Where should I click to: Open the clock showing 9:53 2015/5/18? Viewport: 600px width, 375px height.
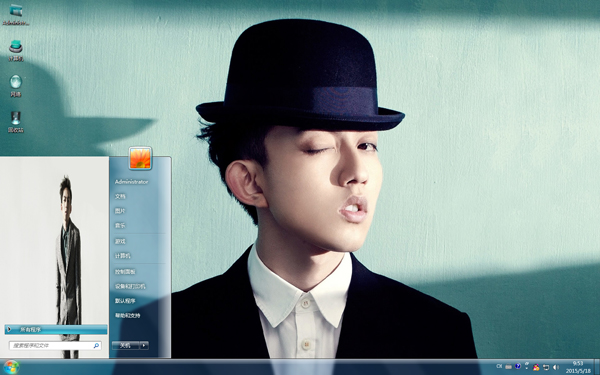coord(578,367)
